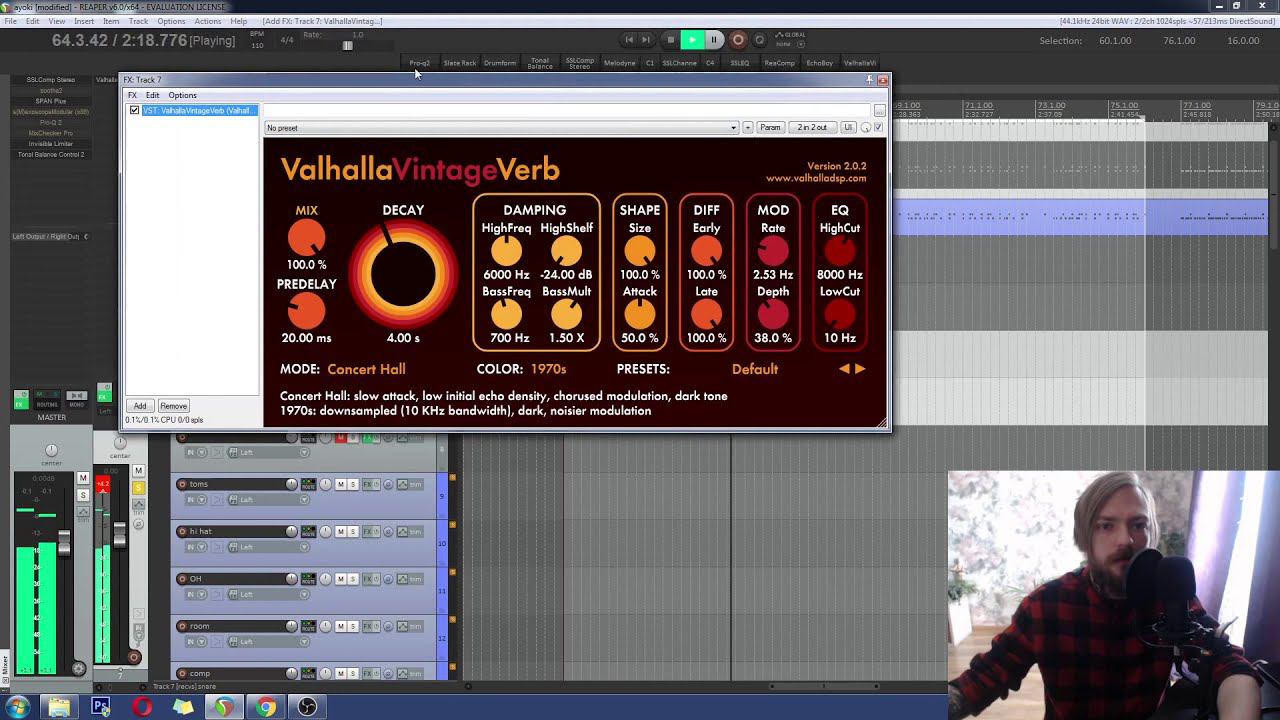Click the PREDELAY knob

click(x=307, y=312)
